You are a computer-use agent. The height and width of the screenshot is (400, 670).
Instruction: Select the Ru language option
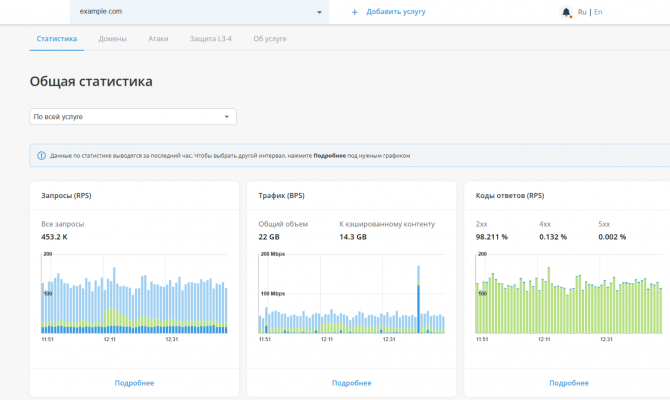[582, 12]
